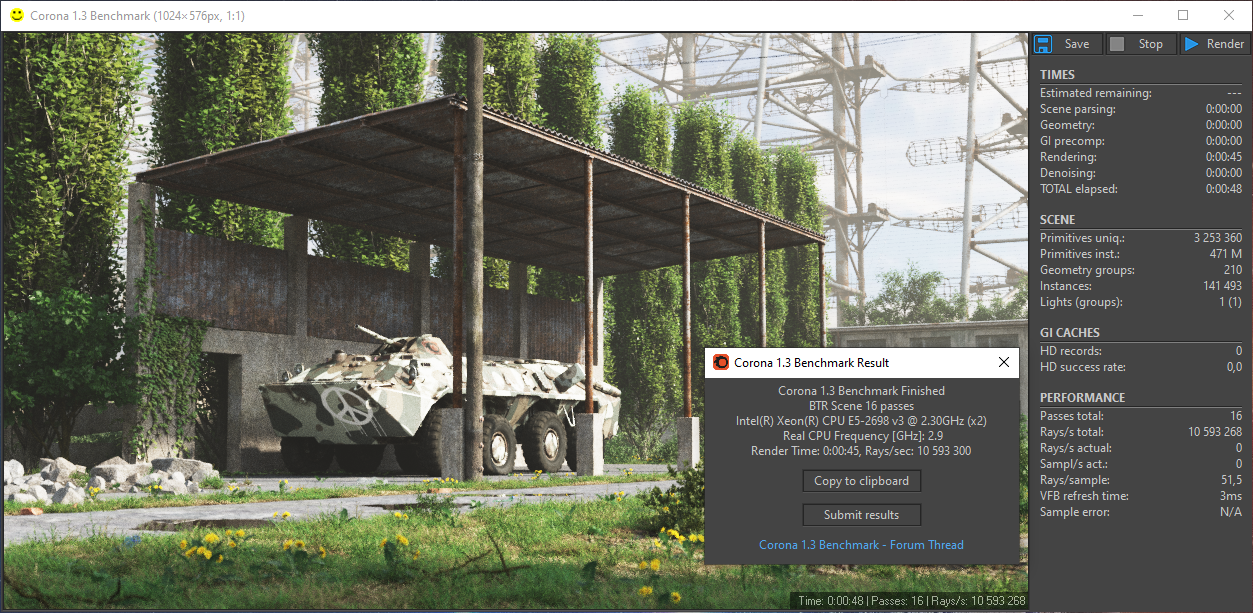Viewport: 1253px width, 613px height.
Task: Close the Corona 1.3 Benchmark Result dialog
Action: point(1003,362)
